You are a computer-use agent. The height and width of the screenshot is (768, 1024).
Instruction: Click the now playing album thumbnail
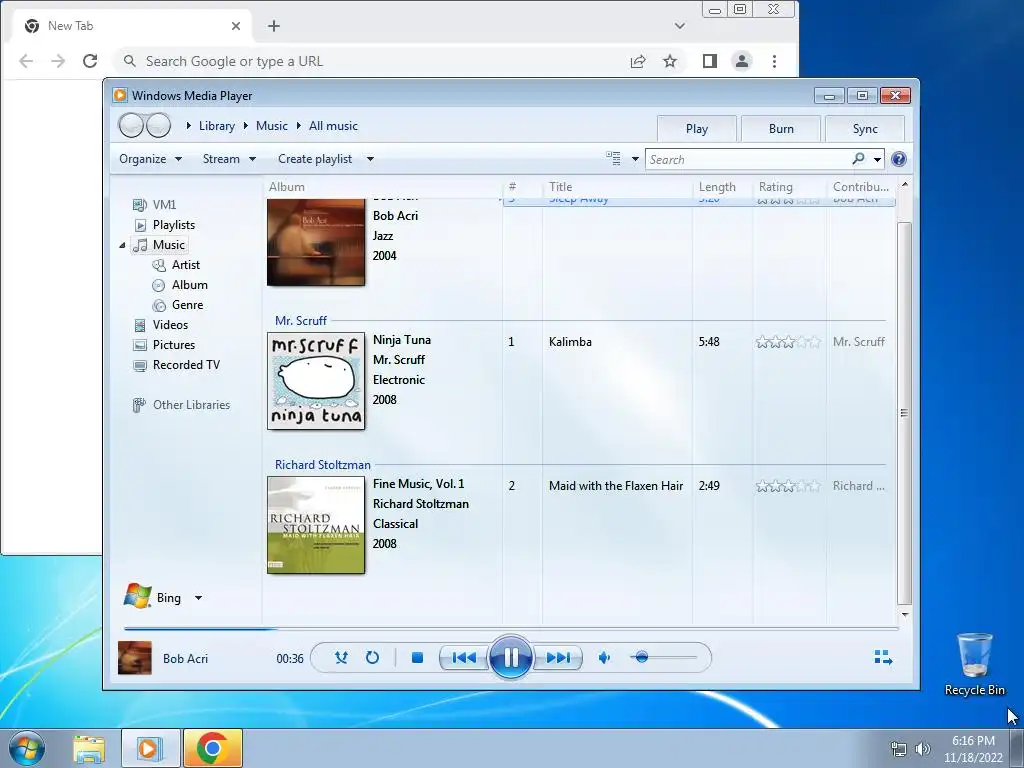135,658
